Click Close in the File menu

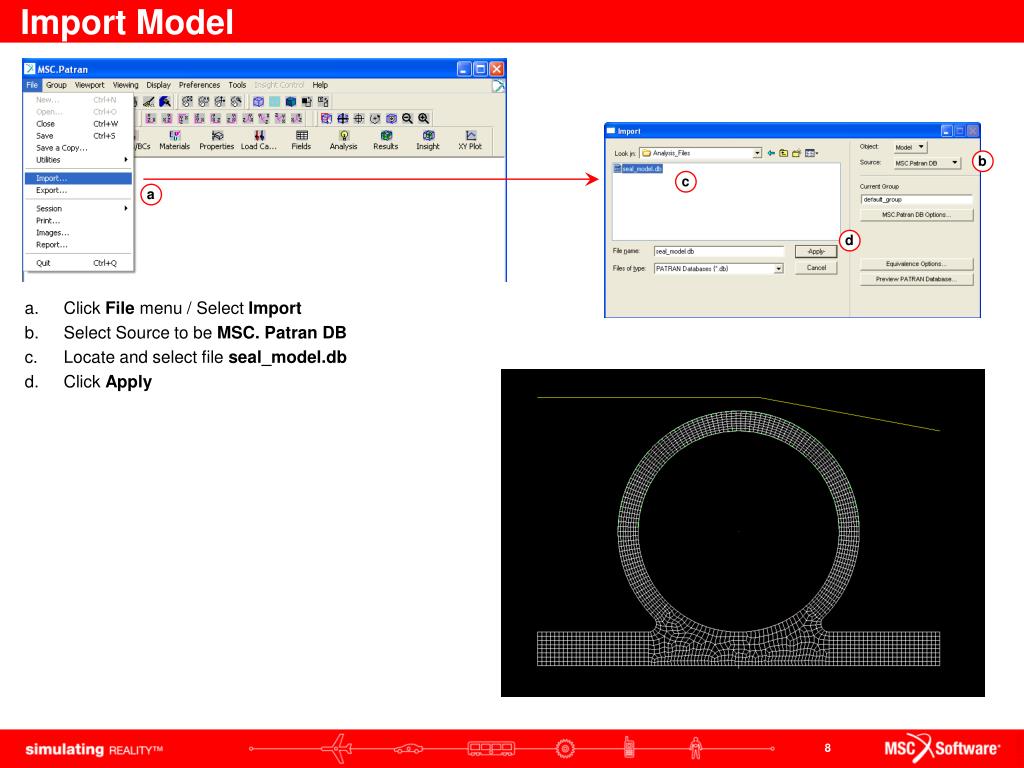pyautogui.click(x=78, y=124)
